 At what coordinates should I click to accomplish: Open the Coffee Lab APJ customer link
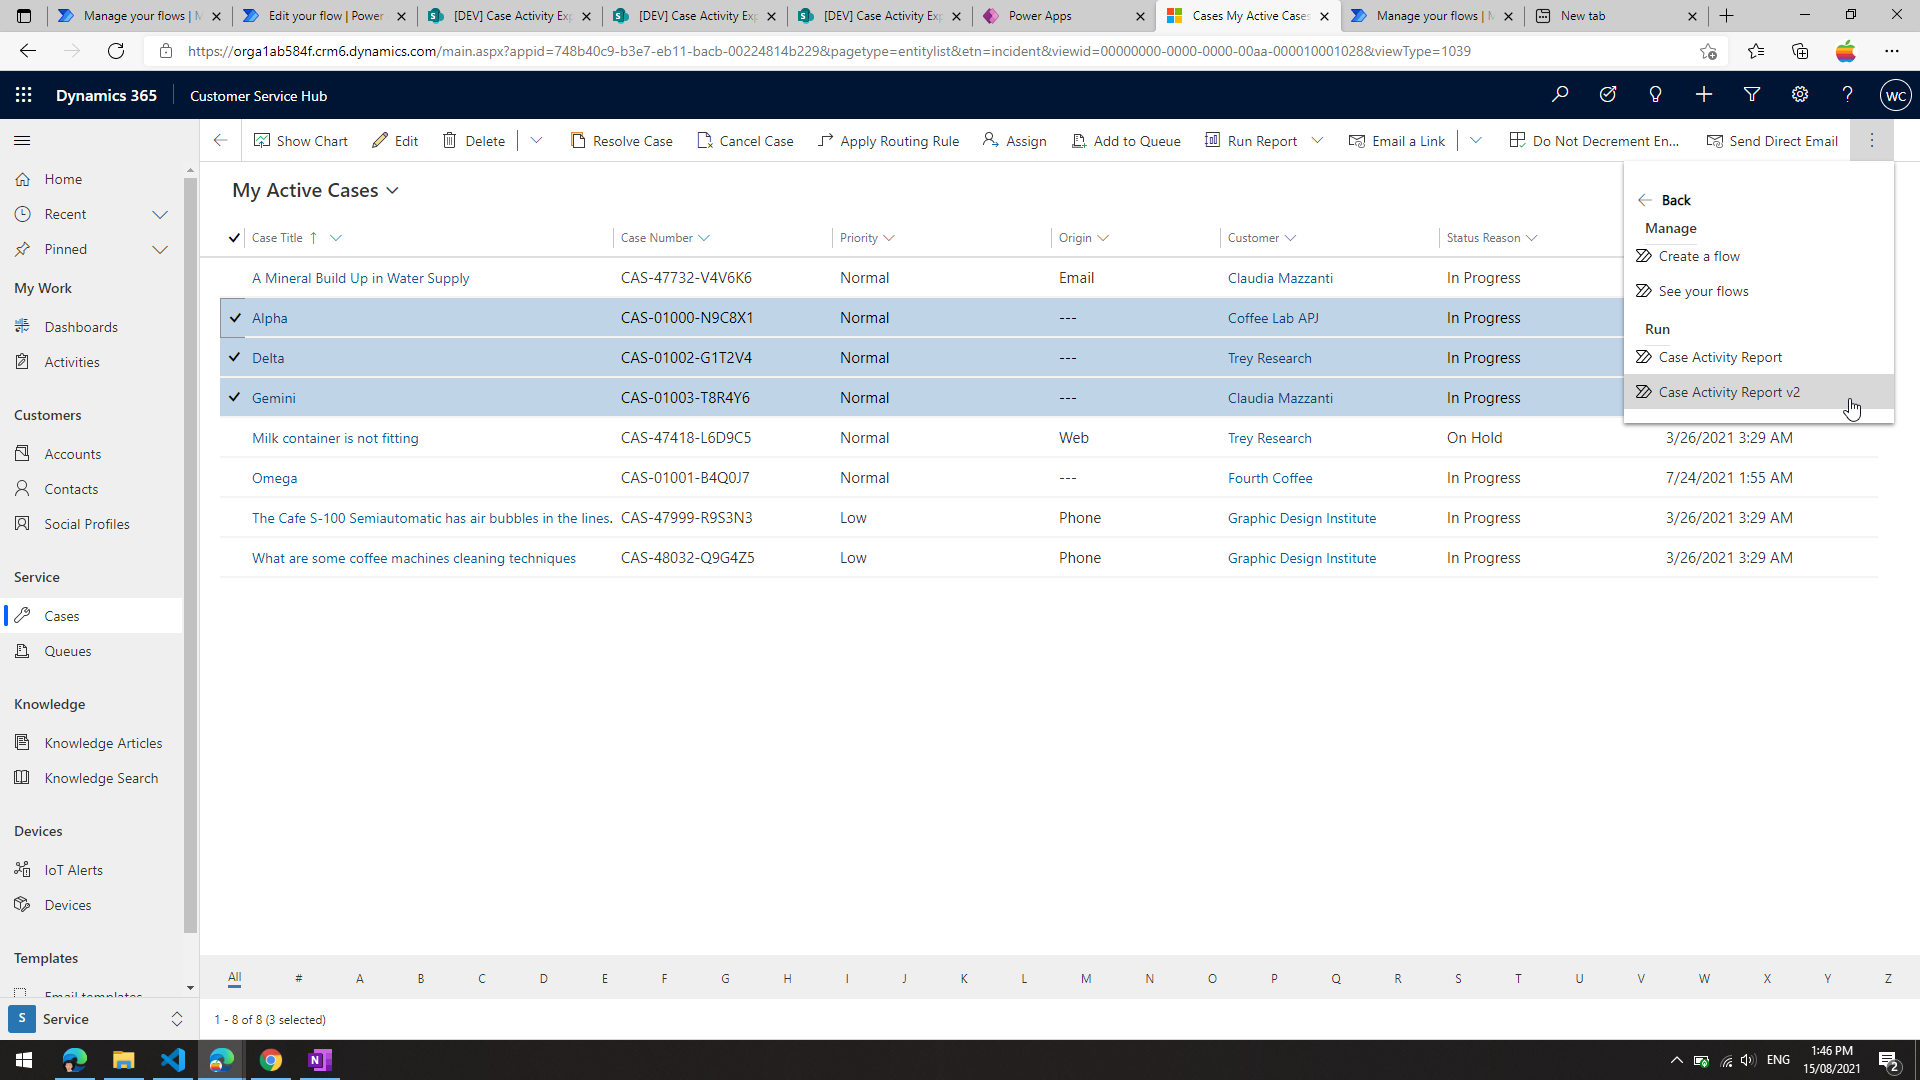pyautogui.click(x=1272, y=318)
